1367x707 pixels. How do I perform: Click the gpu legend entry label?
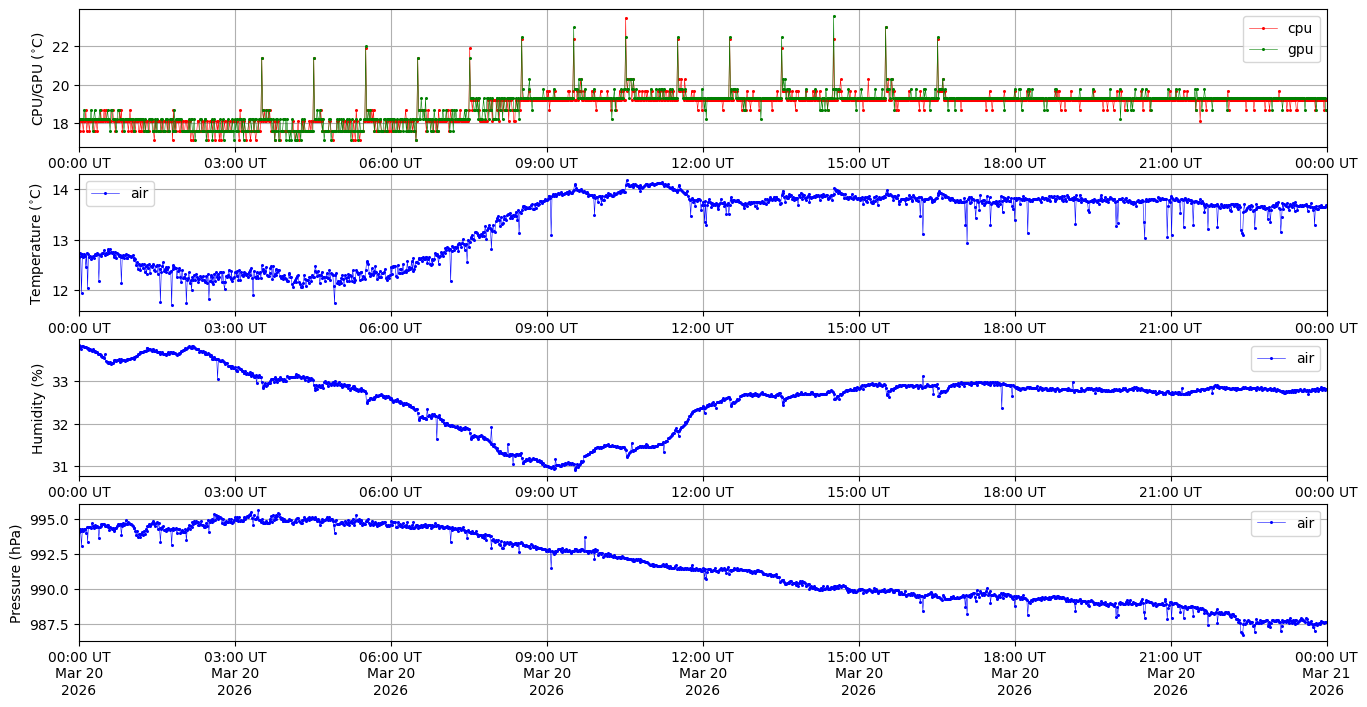1299,48
